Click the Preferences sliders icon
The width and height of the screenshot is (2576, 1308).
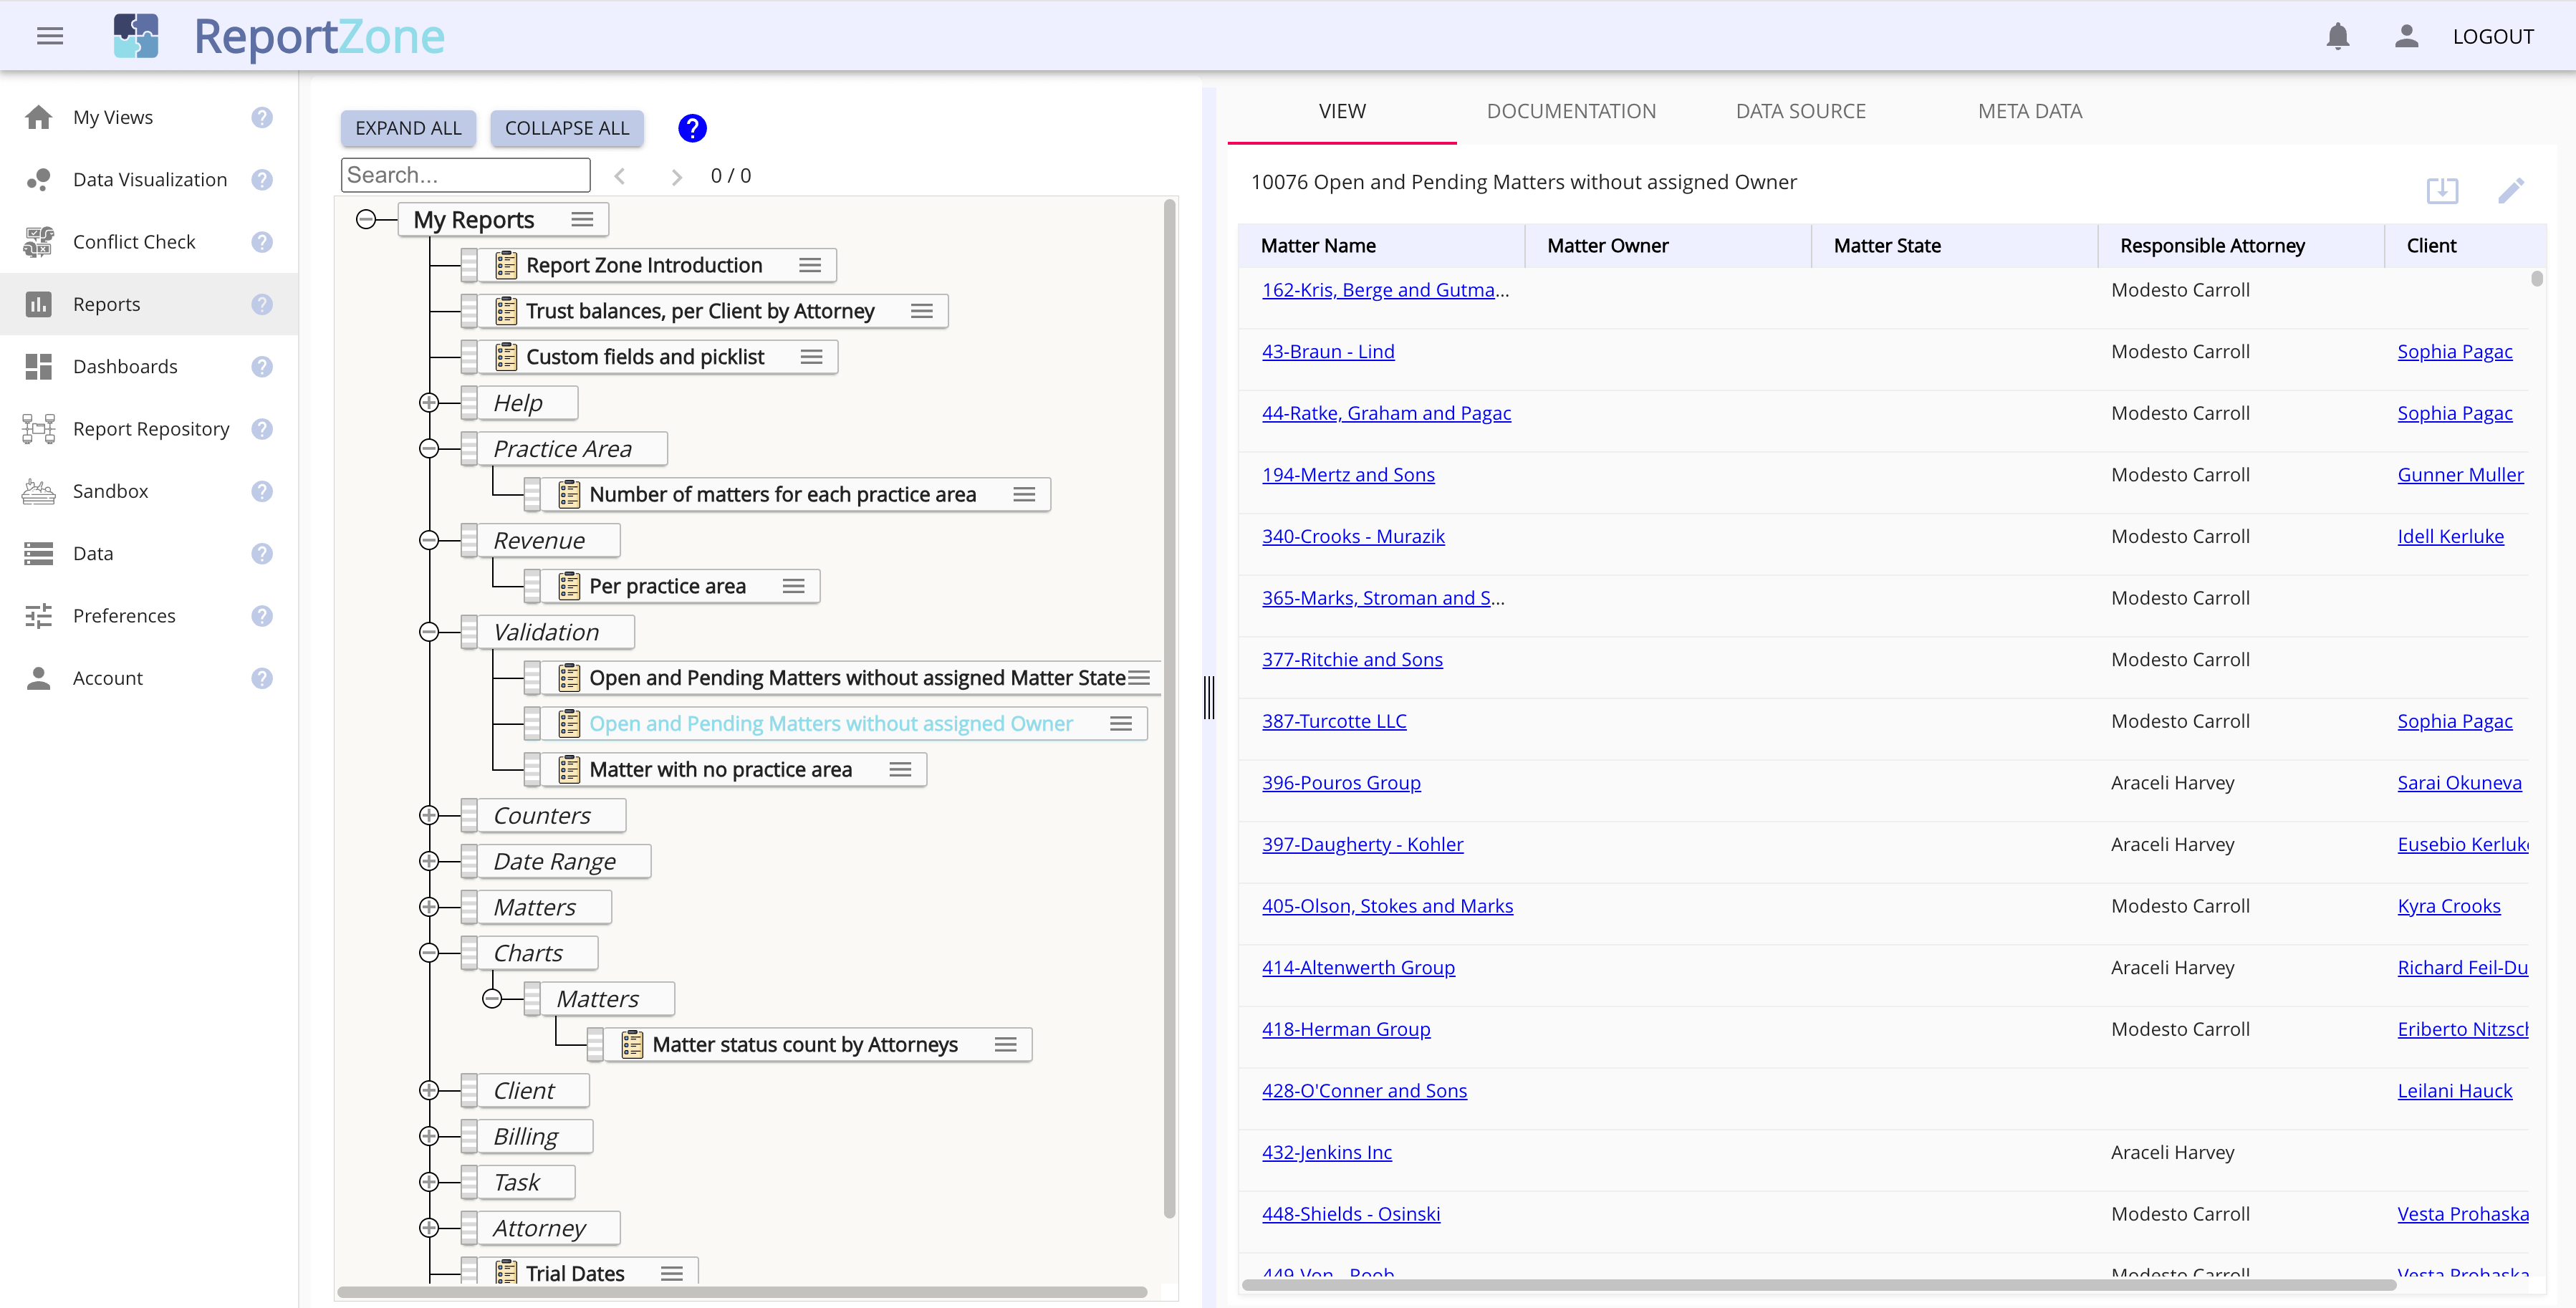(x=39, y=616)
